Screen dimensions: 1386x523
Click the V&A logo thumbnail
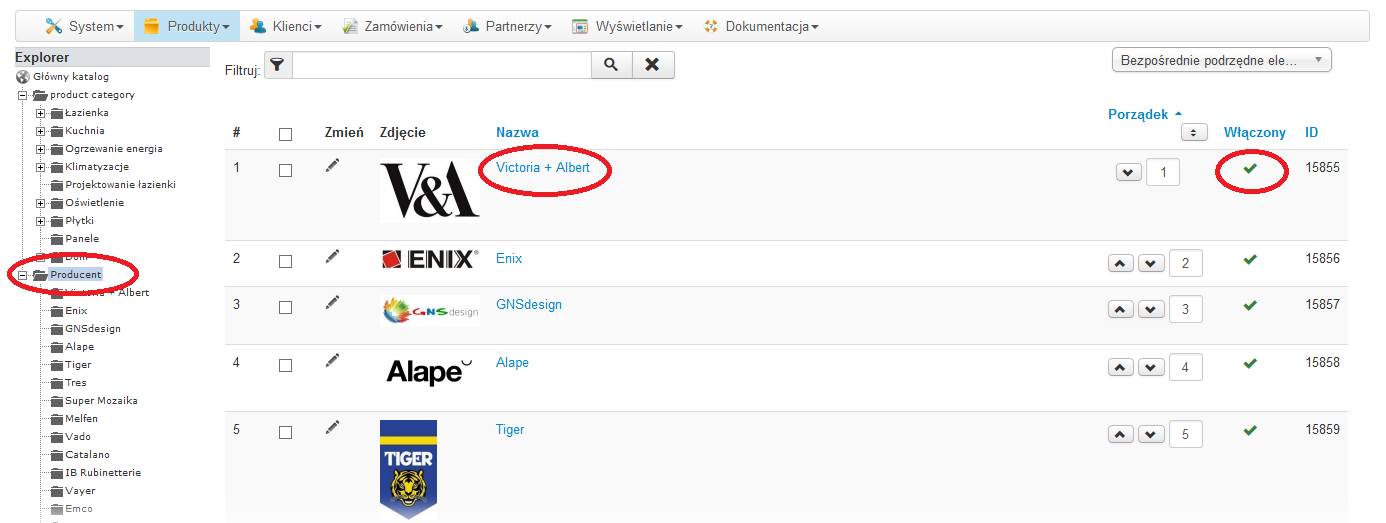tap(430, 191)
